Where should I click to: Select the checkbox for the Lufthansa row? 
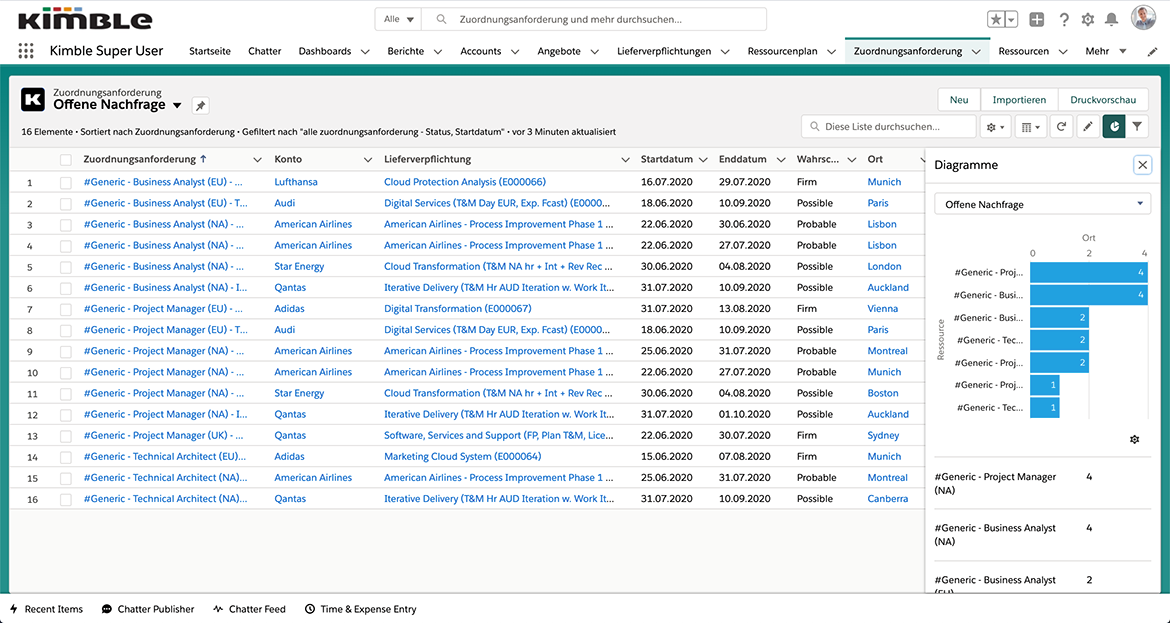pyautogui.click(x=66, y=182)
